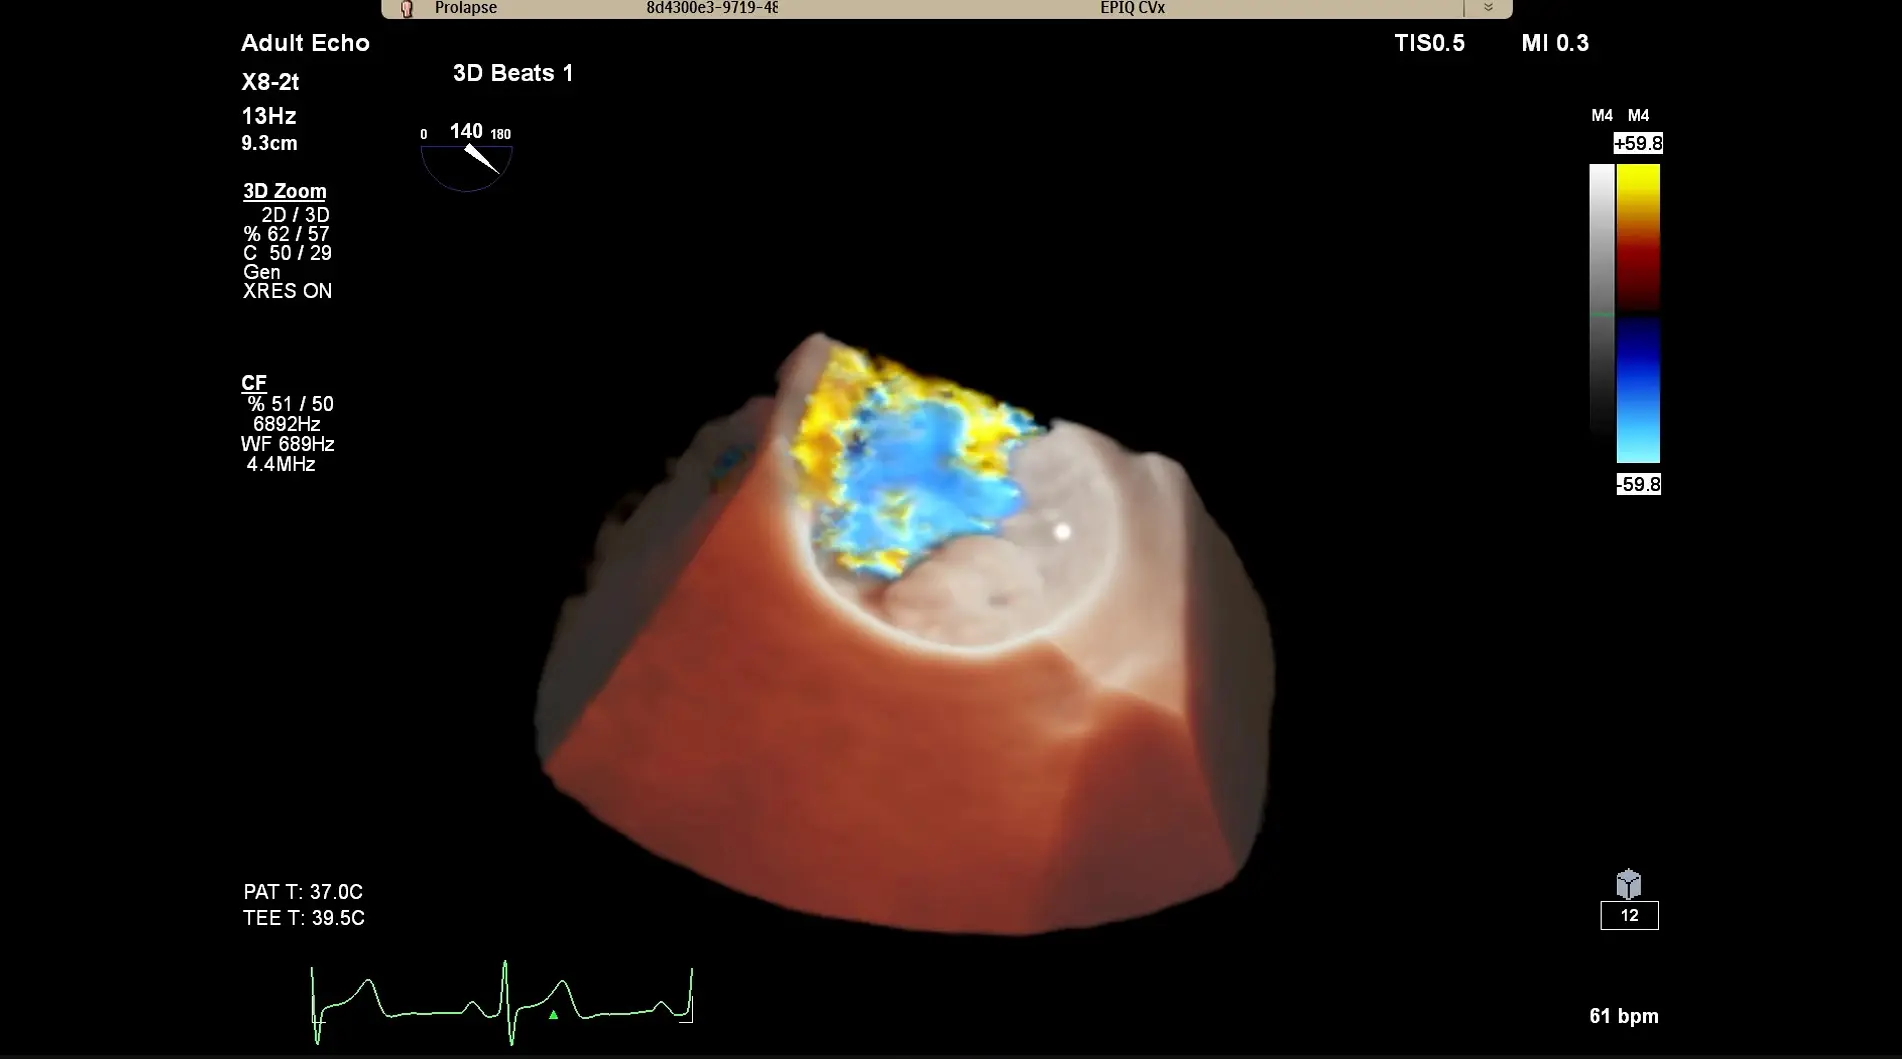
Task: Click the XRES ON setting
Action: point(287,291)
